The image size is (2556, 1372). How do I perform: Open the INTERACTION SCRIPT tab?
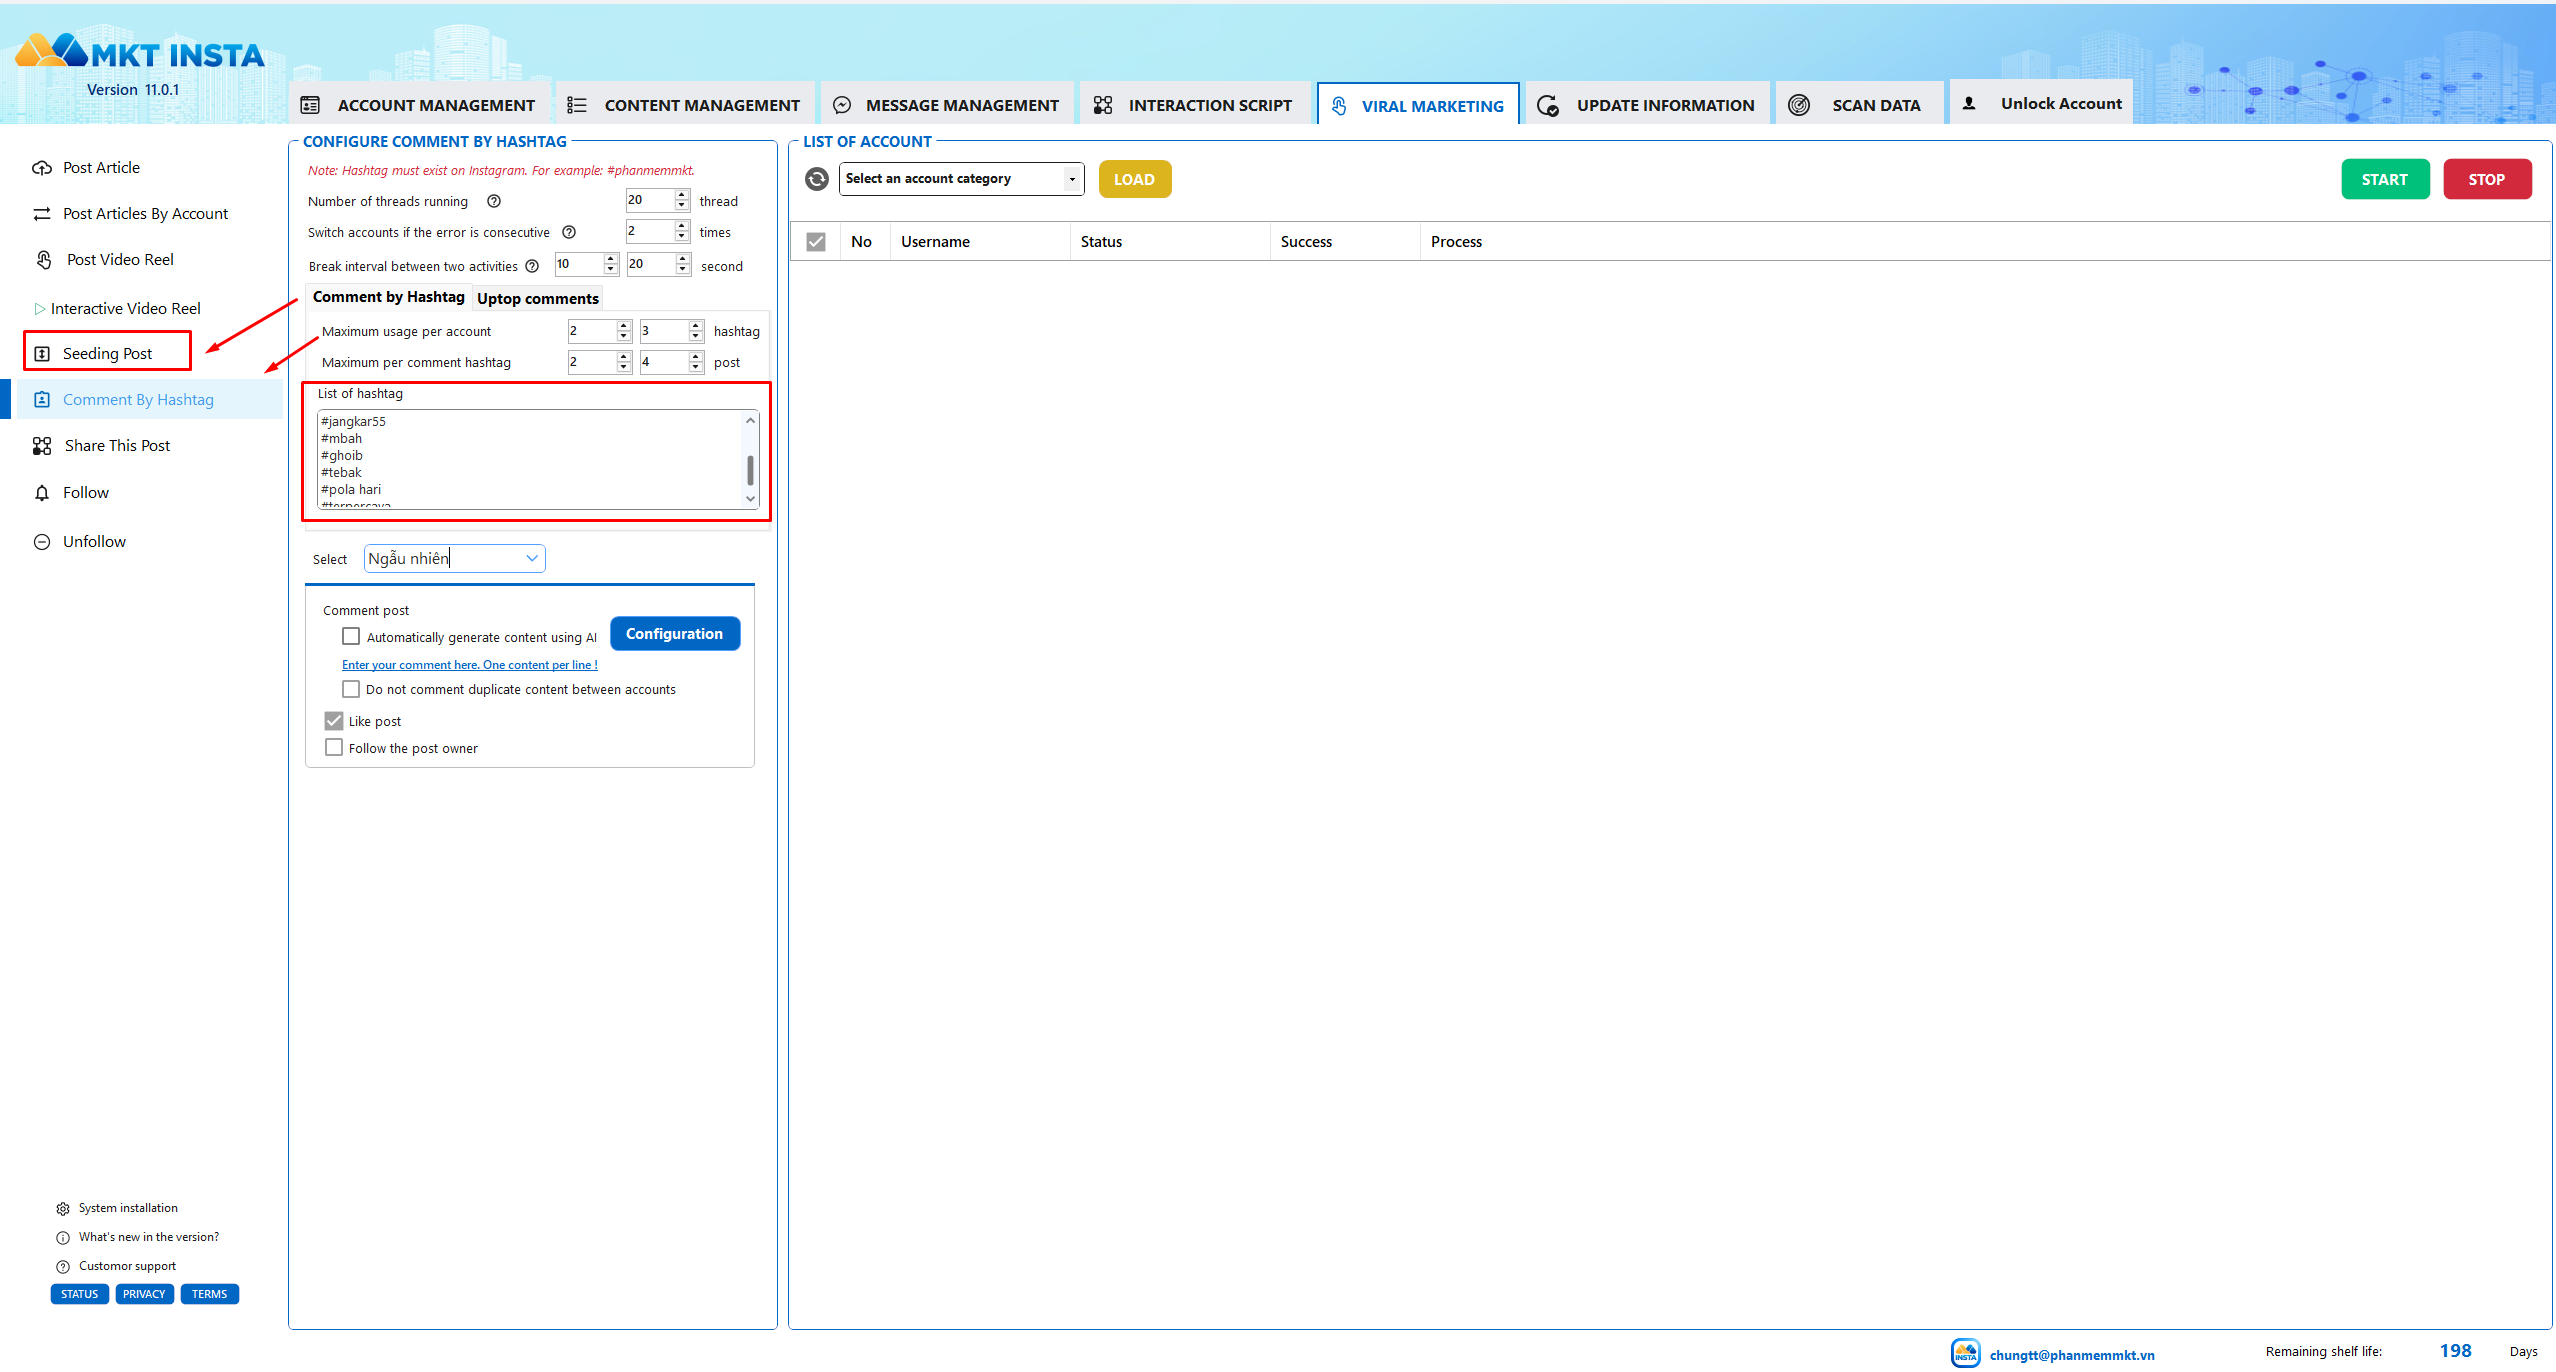pyautogui.click(x=1193, y=105)
